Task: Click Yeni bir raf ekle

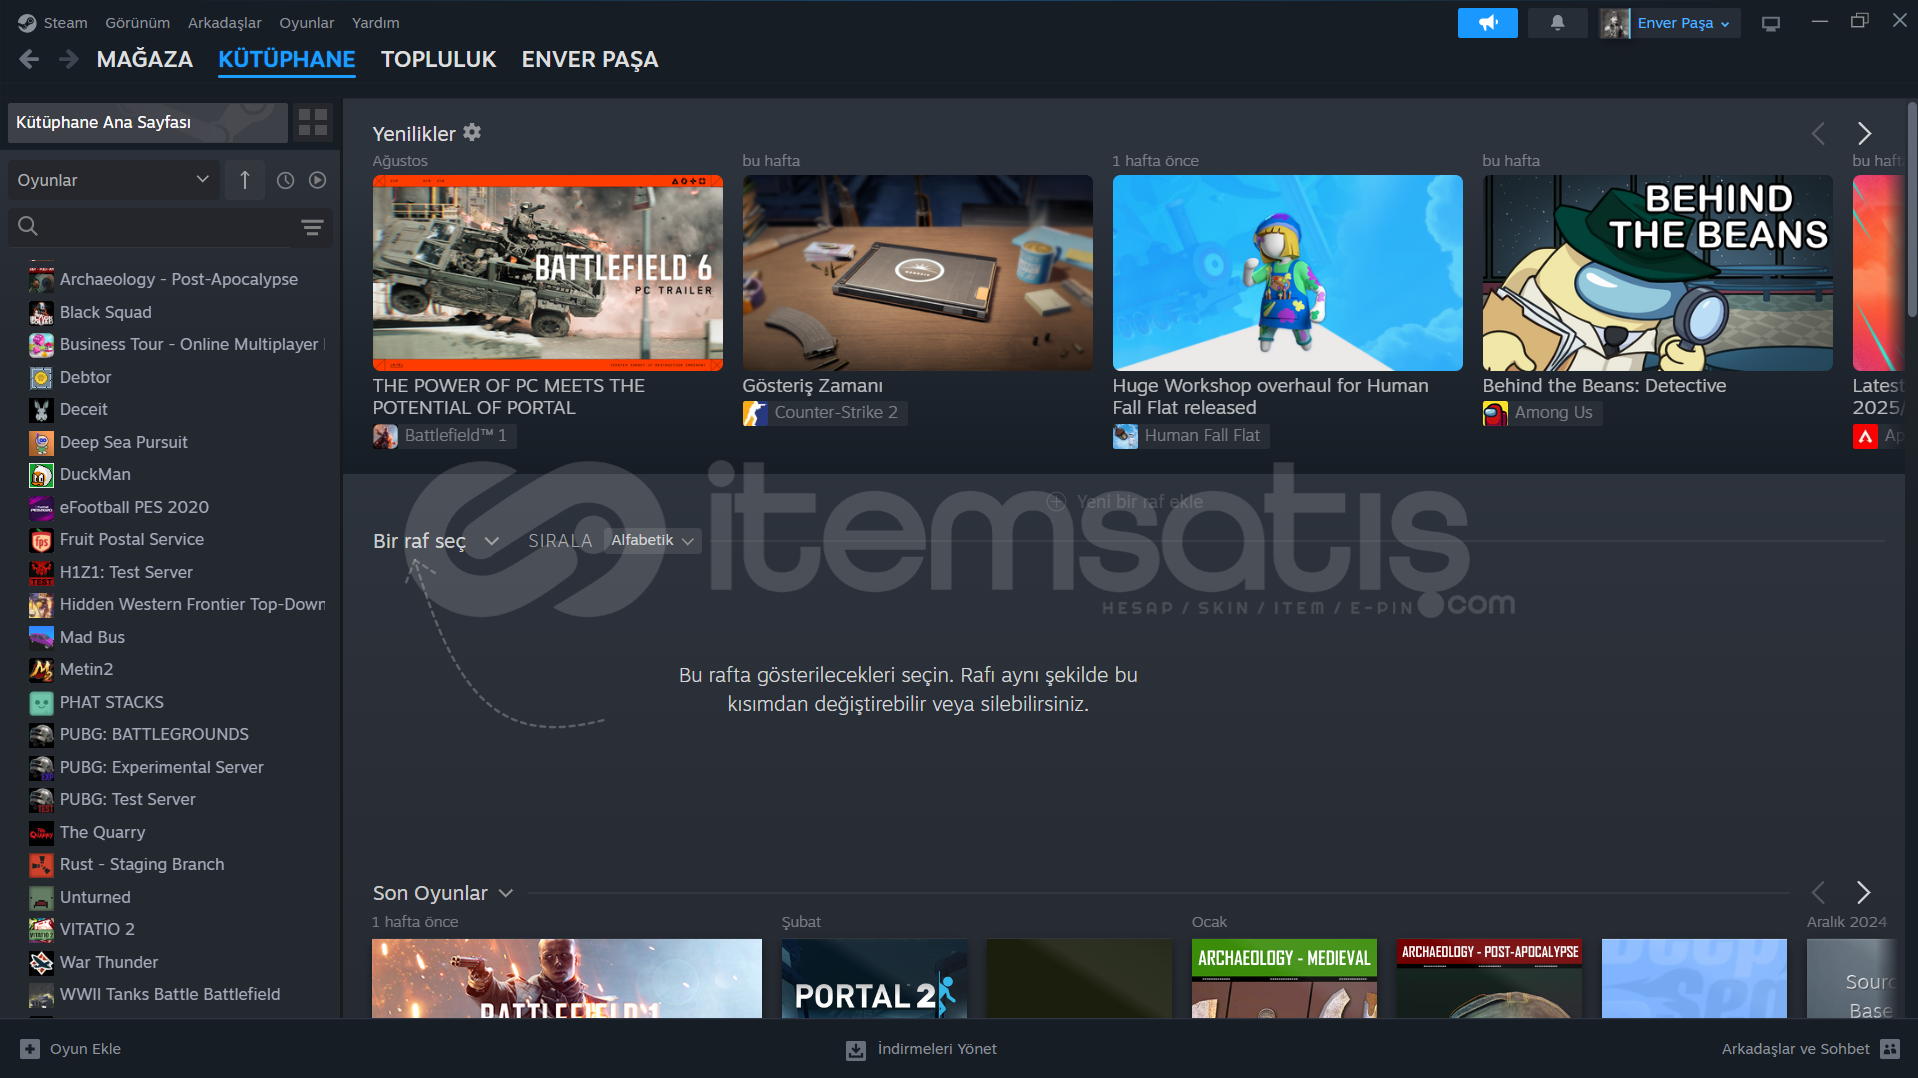Action: (x=1125, y=502)
